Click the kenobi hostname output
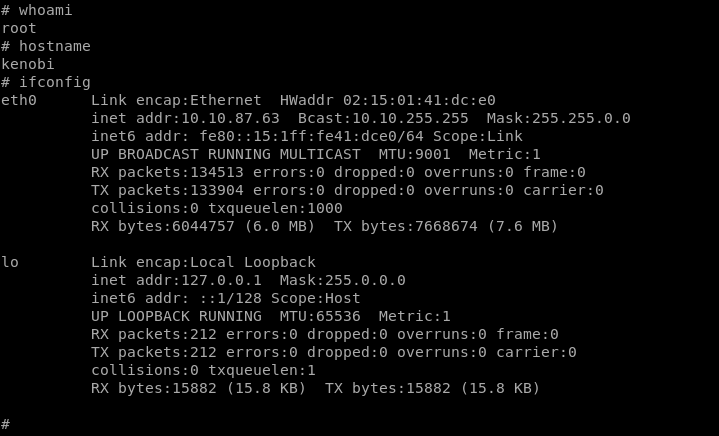This screenshot has width=719, height=436. pyautogui.click(x=28, y=64)
